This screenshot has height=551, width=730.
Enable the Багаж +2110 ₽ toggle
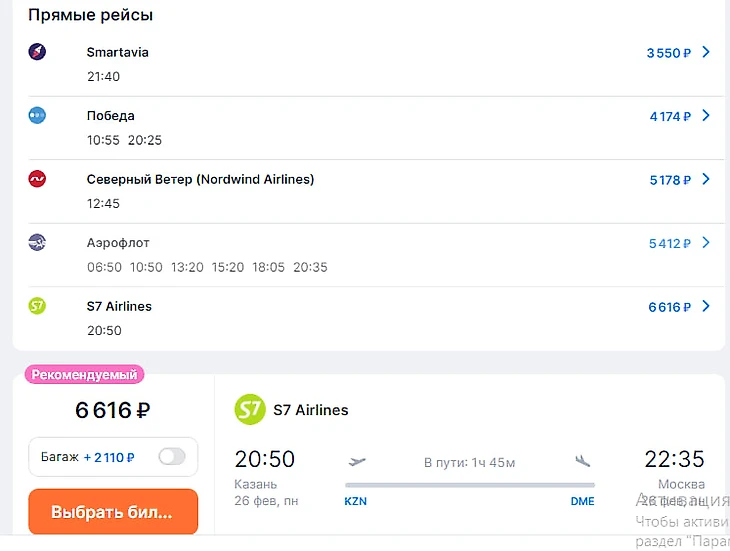(x=172, y=457)
